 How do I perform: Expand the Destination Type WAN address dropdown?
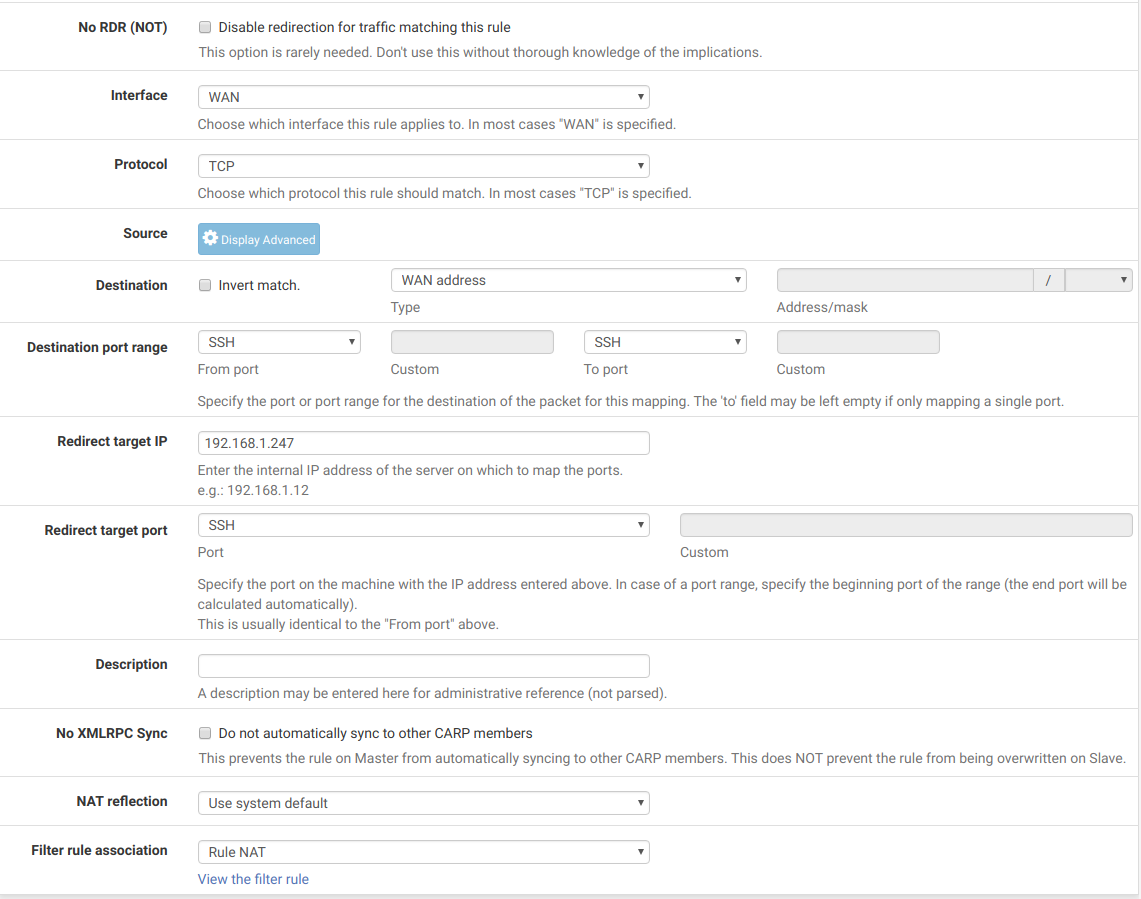[x=568, y=280]
